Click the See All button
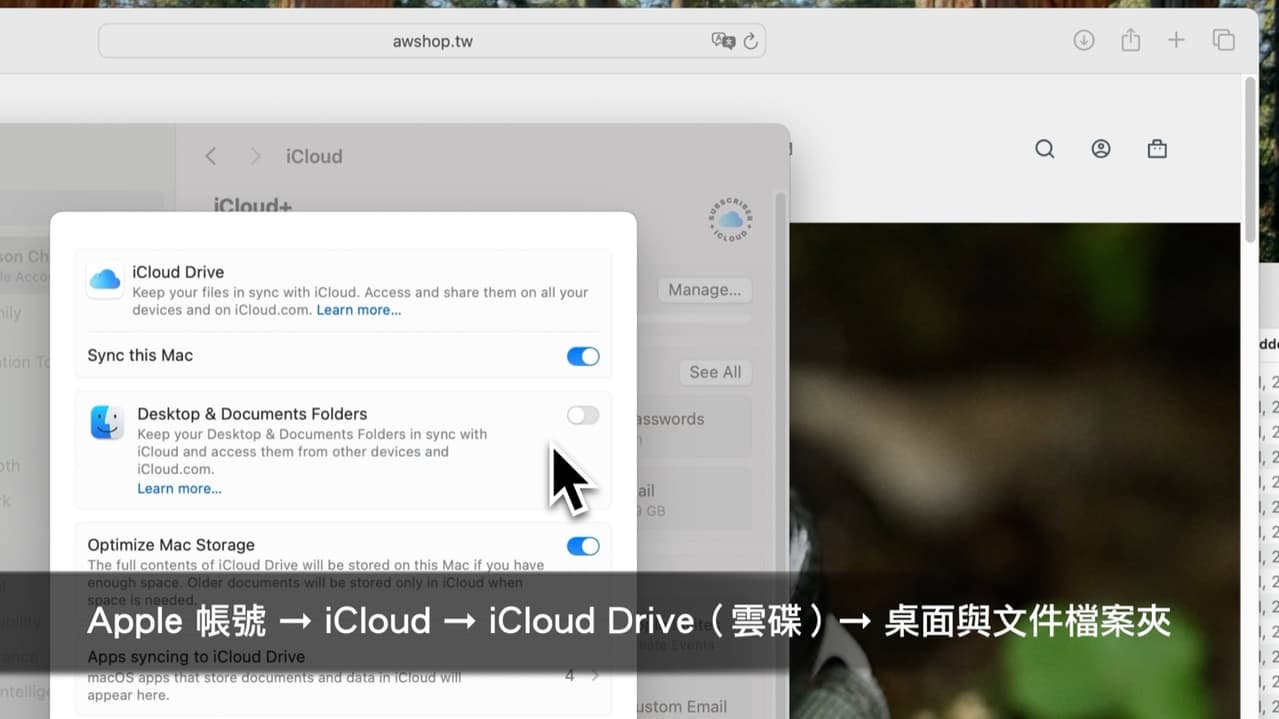Image resolution: width=1279 pixels, height=719 pixels. [715, 372]
